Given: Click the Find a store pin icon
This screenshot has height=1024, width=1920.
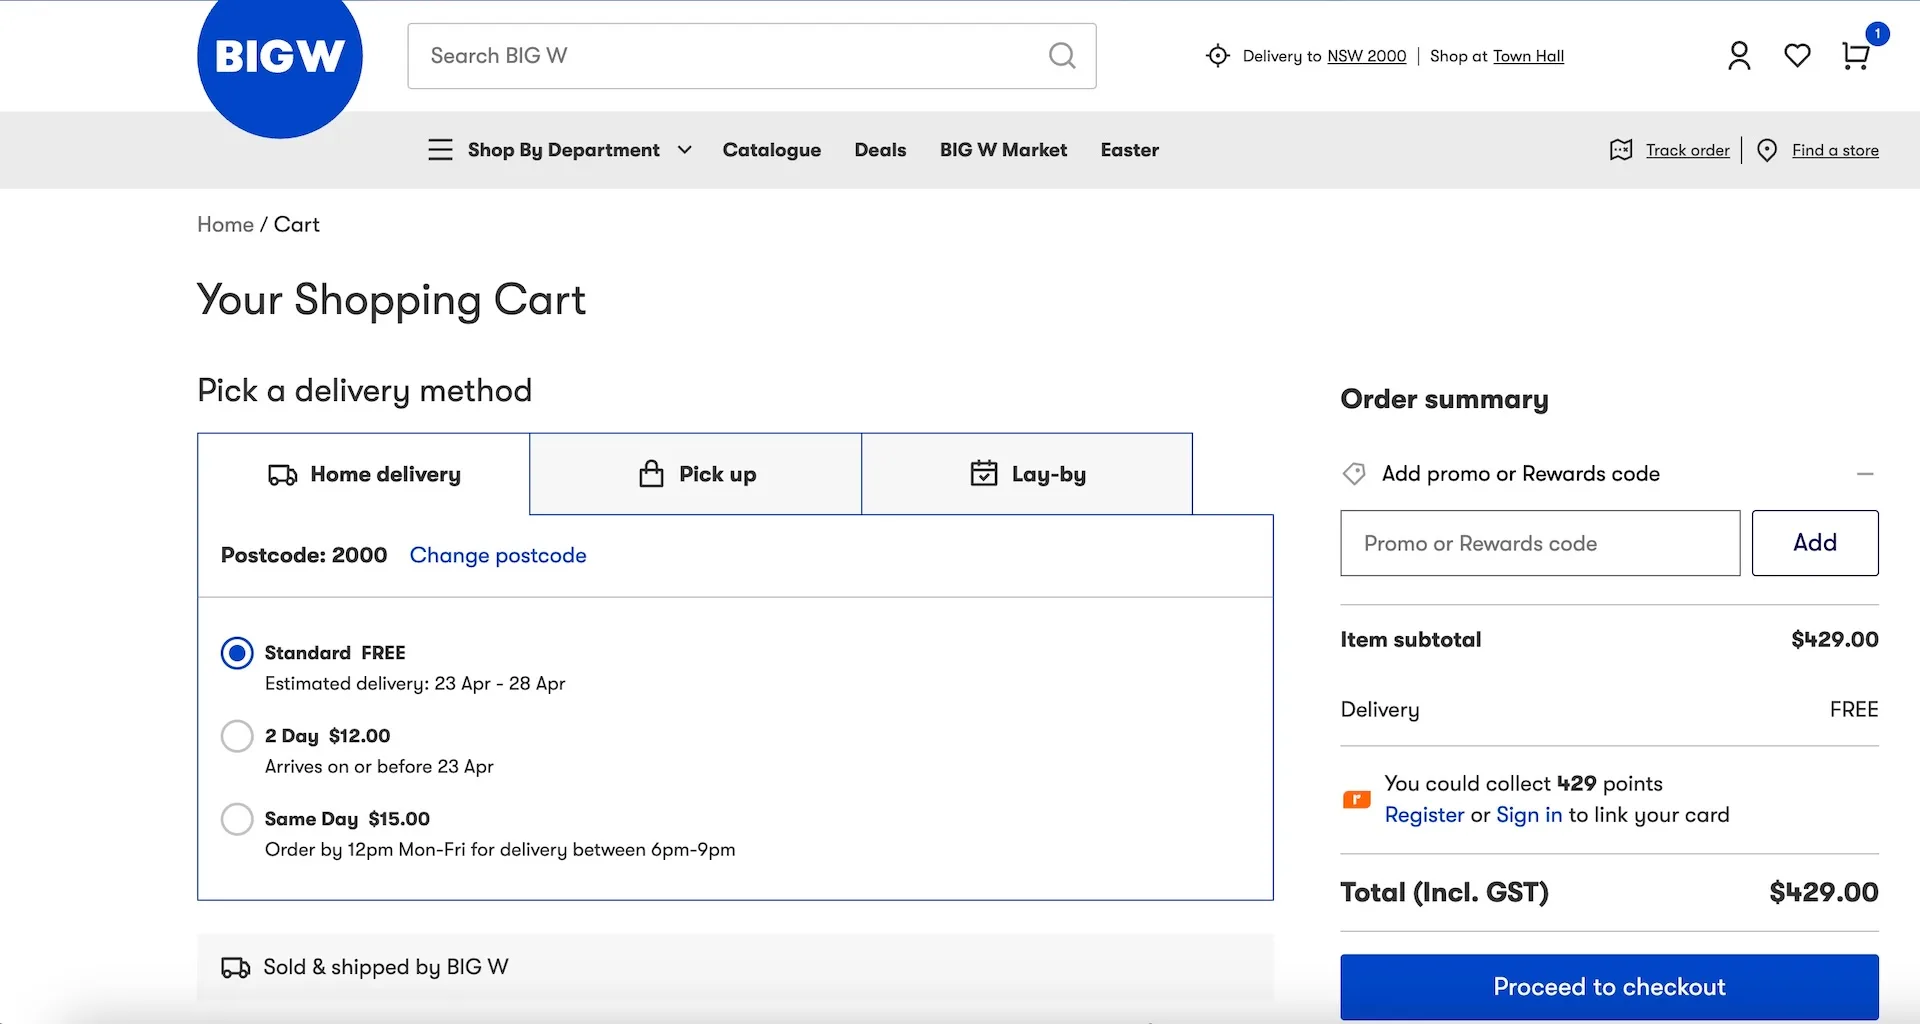Looking at the screenshot, I should [x=1767, y=149].
